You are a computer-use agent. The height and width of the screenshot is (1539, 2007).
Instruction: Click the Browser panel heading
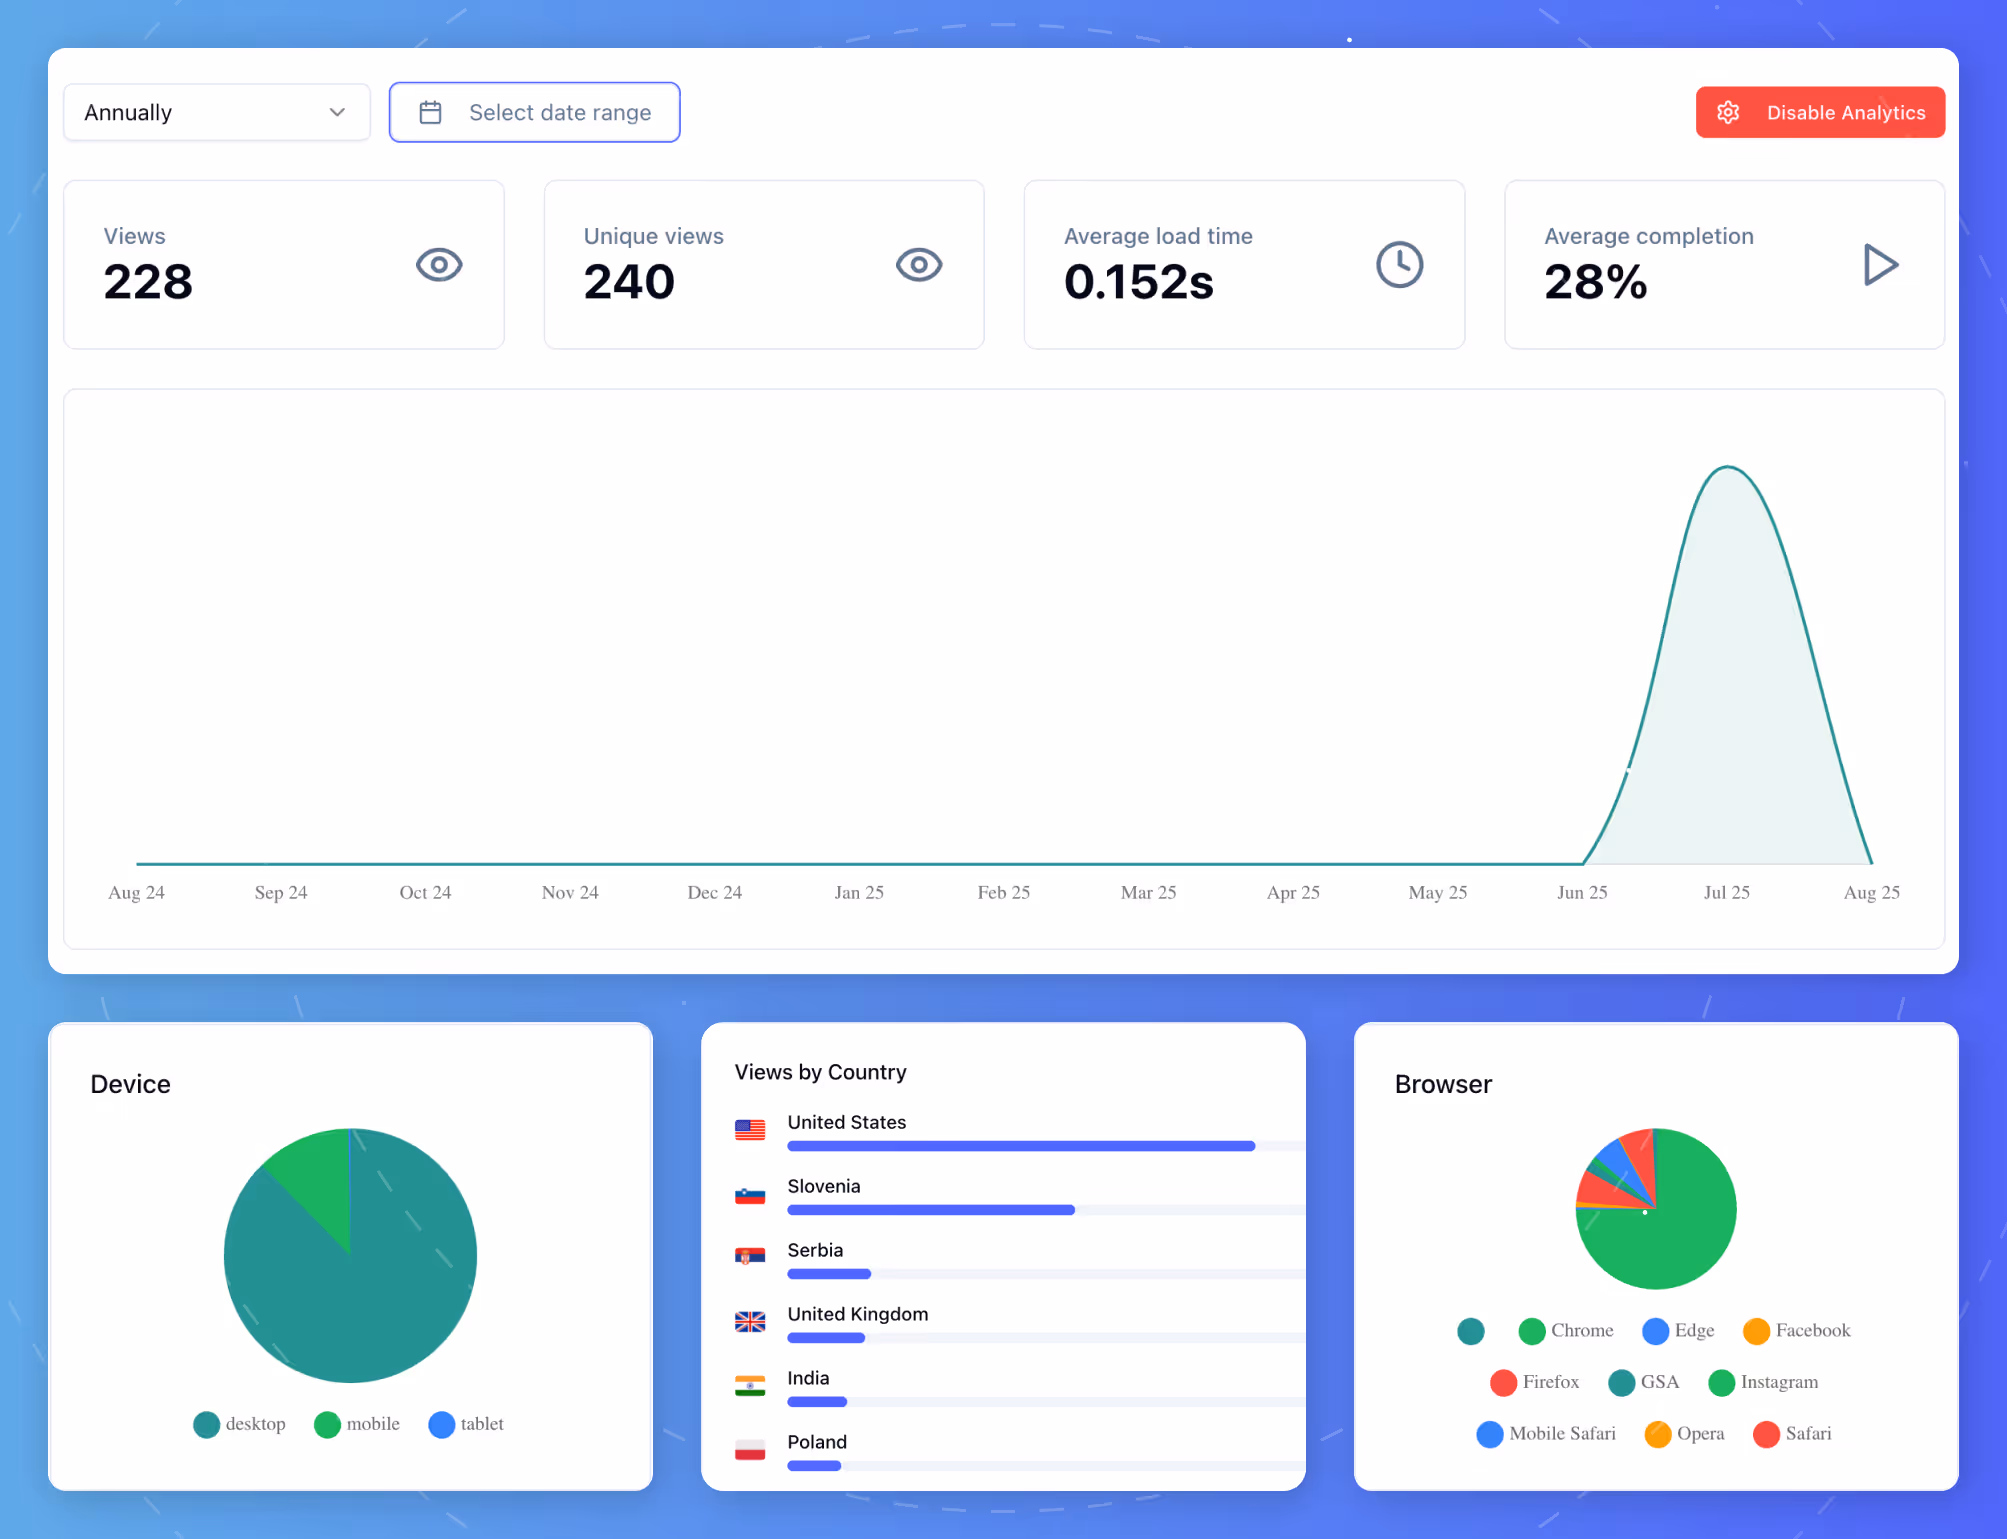[x=1443, y=1084]
